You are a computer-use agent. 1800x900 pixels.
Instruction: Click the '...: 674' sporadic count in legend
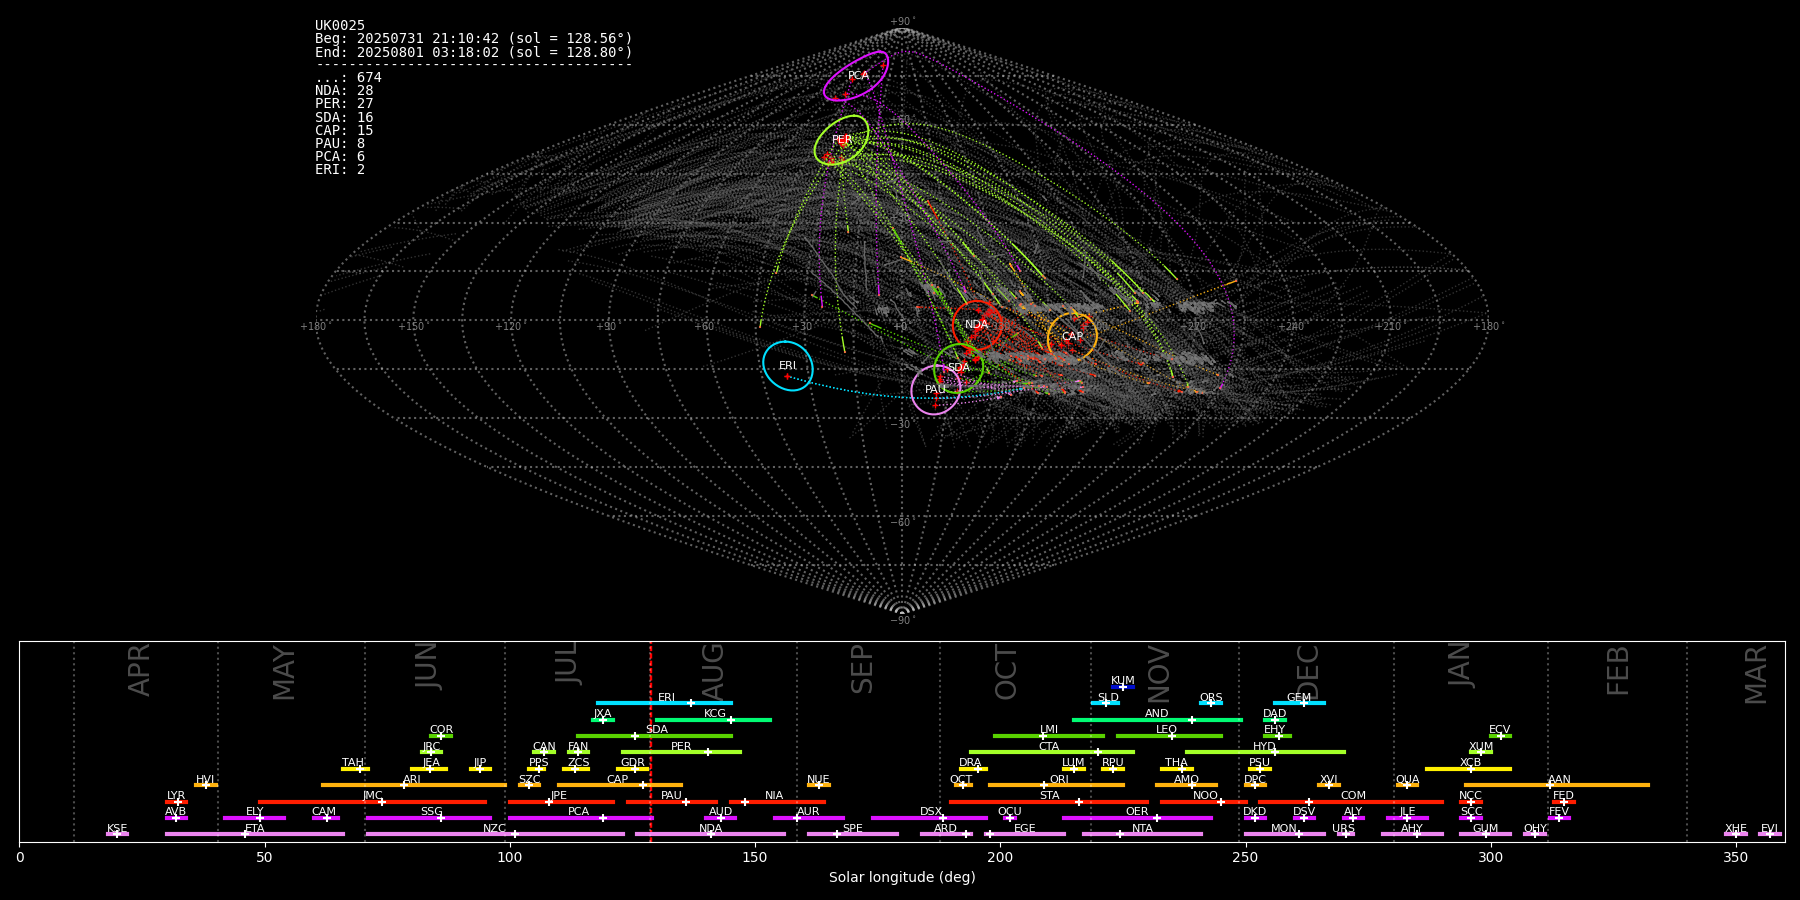pyautogui.click(x=348, y=78)
